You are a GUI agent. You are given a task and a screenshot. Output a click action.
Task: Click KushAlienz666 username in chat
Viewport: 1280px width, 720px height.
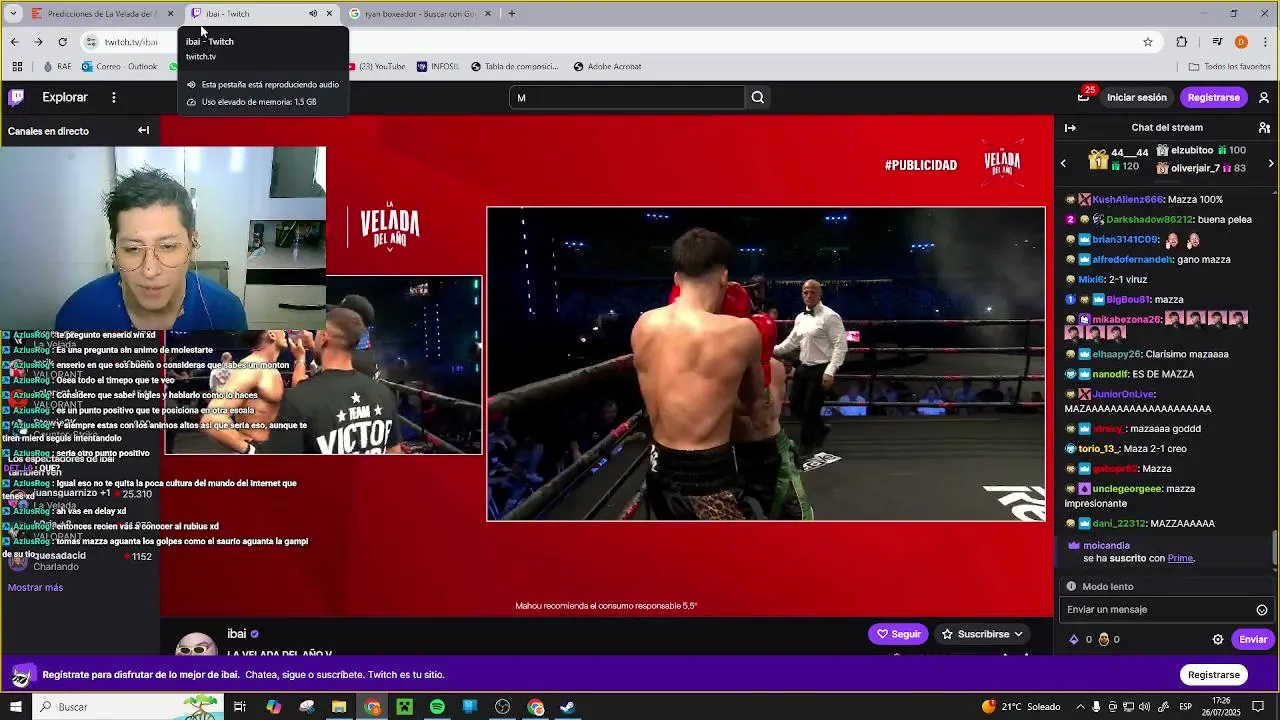(x=1127, y=200)
